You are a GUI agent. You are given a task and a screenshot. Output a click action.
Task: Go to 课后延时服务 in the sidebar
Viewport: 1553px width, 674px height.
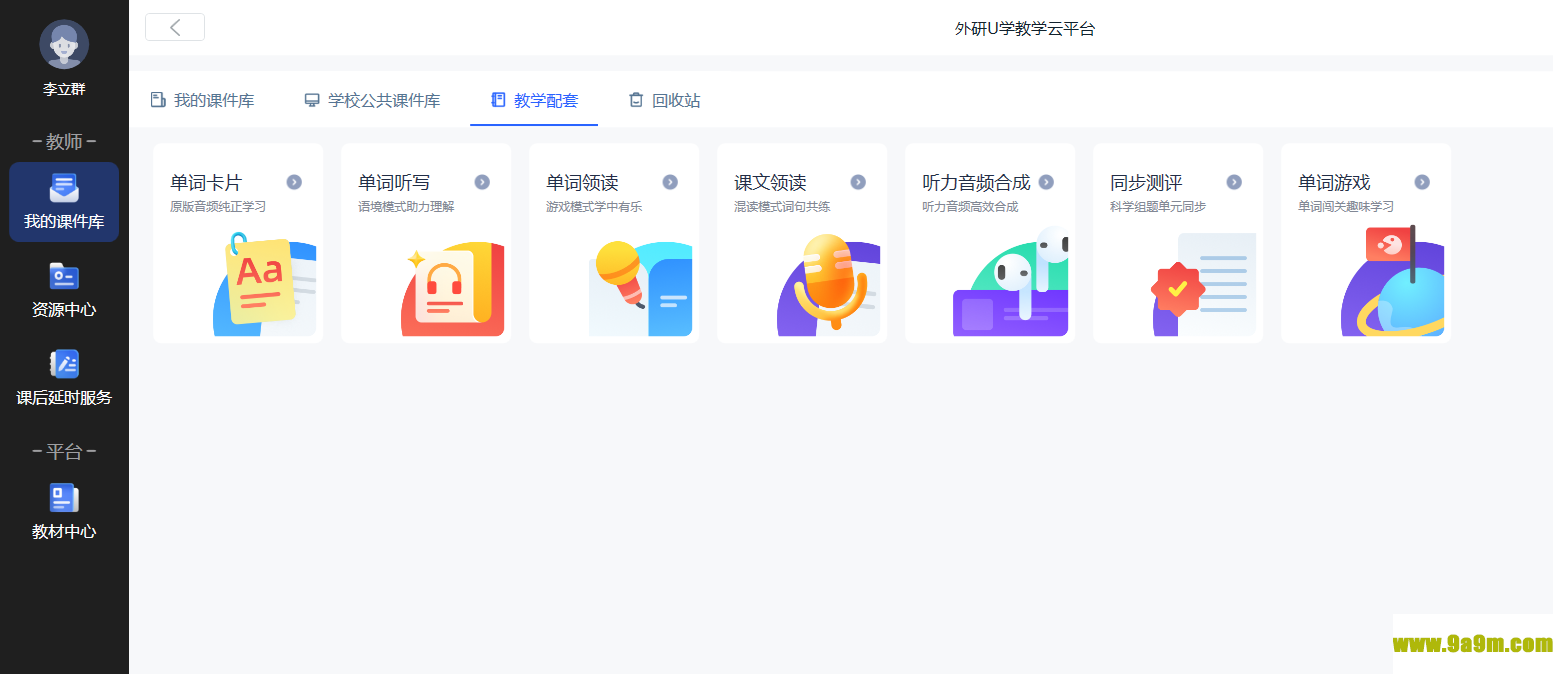pos(64,378)
